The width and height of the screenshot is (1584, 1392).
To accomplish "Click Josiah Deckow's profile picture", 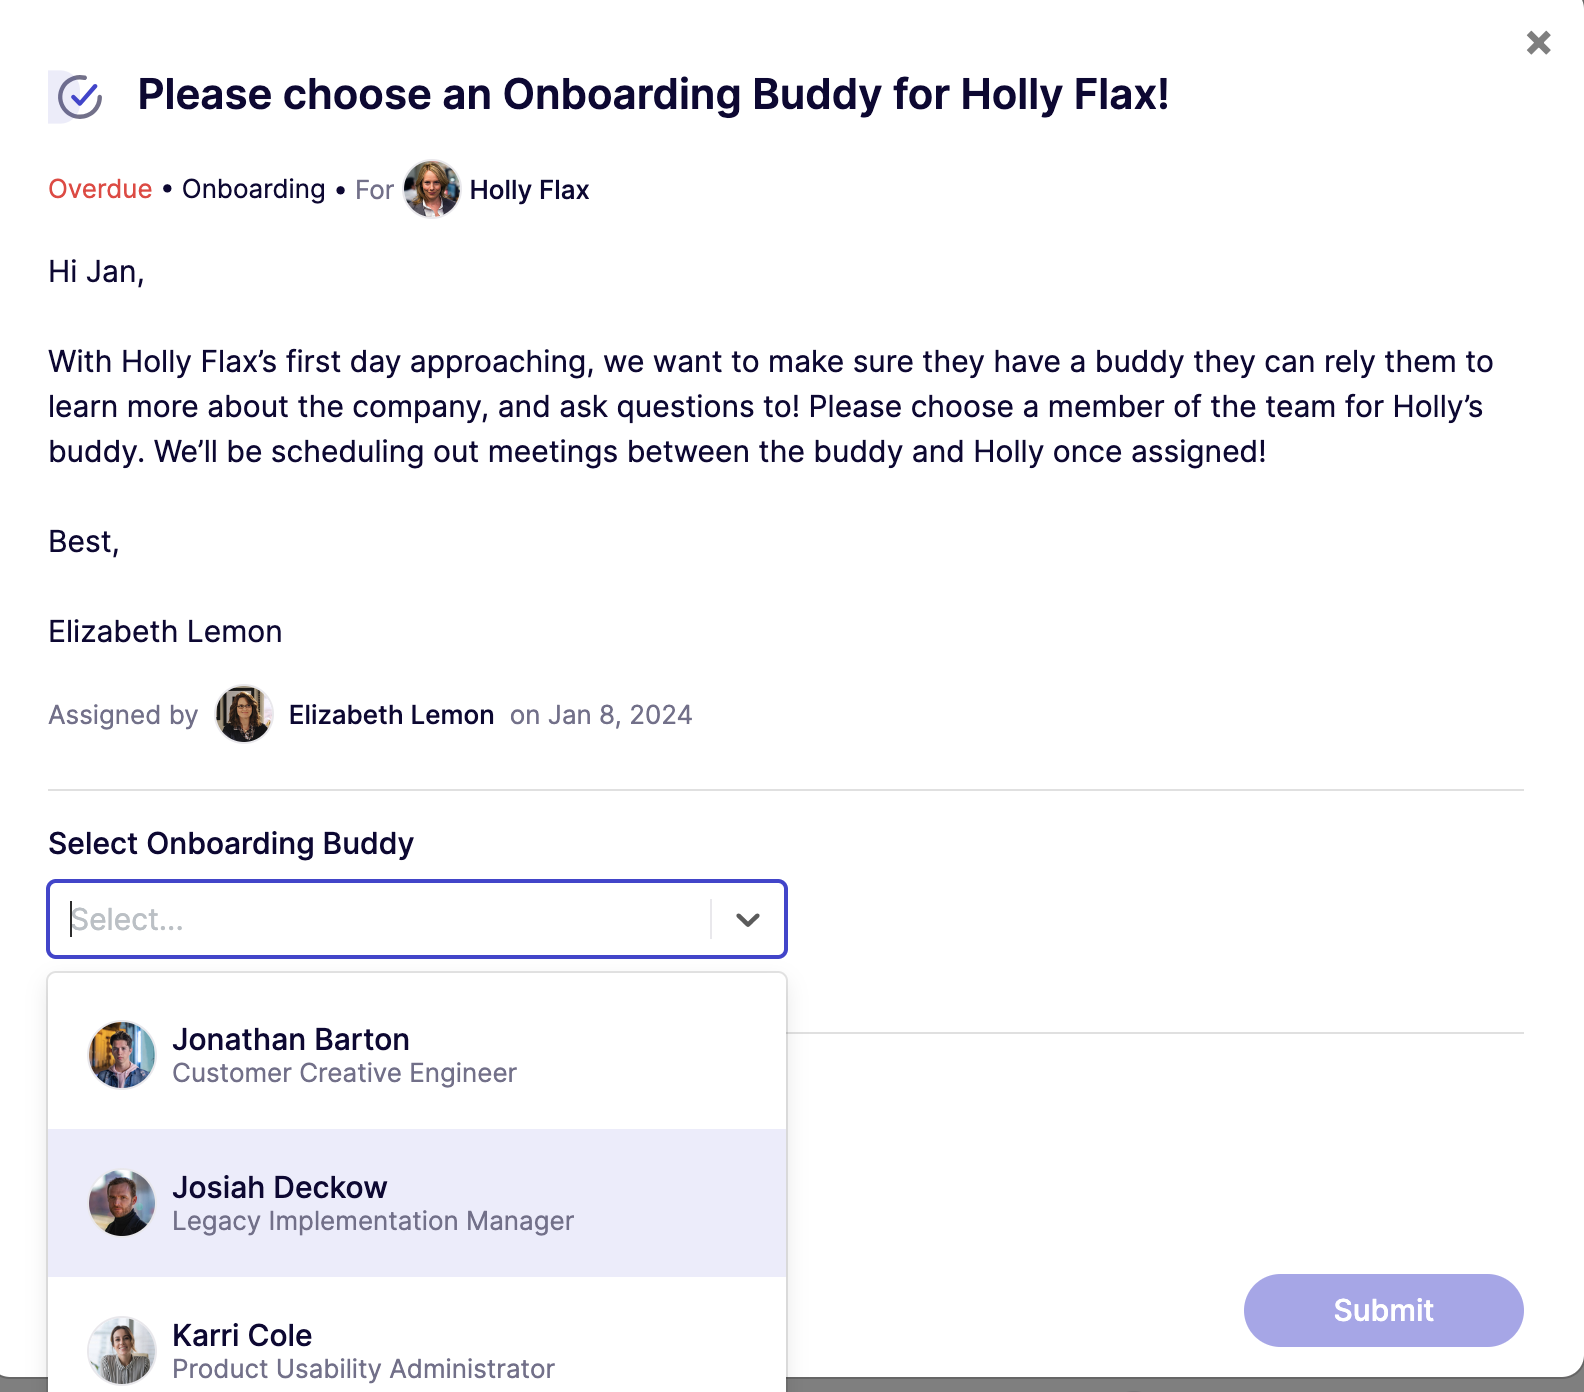I will point(120,1202).
